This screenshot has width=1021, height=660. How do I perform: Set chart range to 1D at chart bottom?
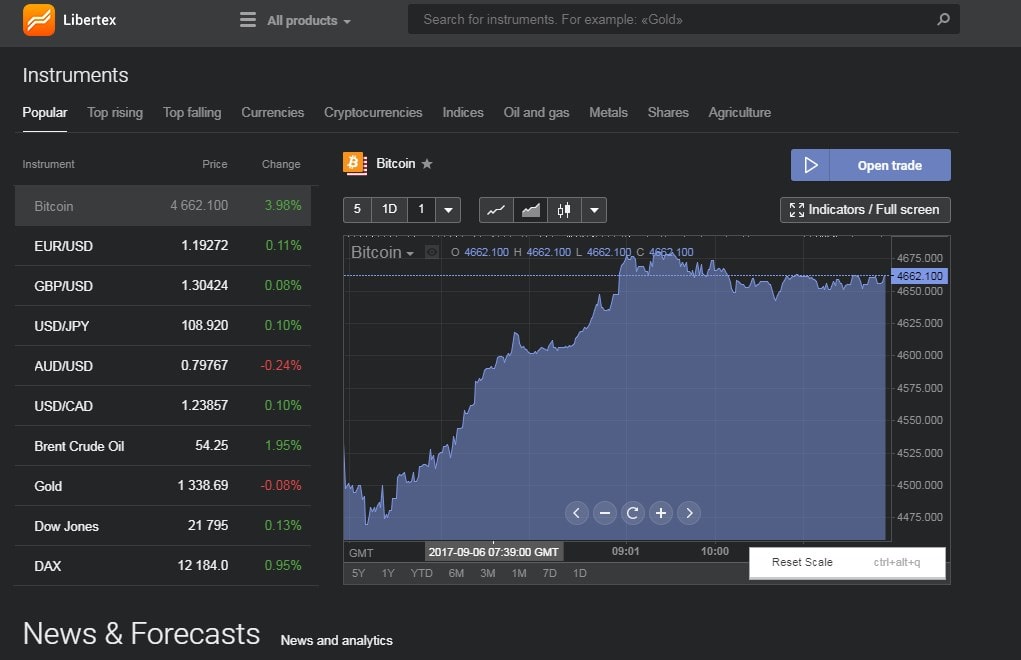580,573
